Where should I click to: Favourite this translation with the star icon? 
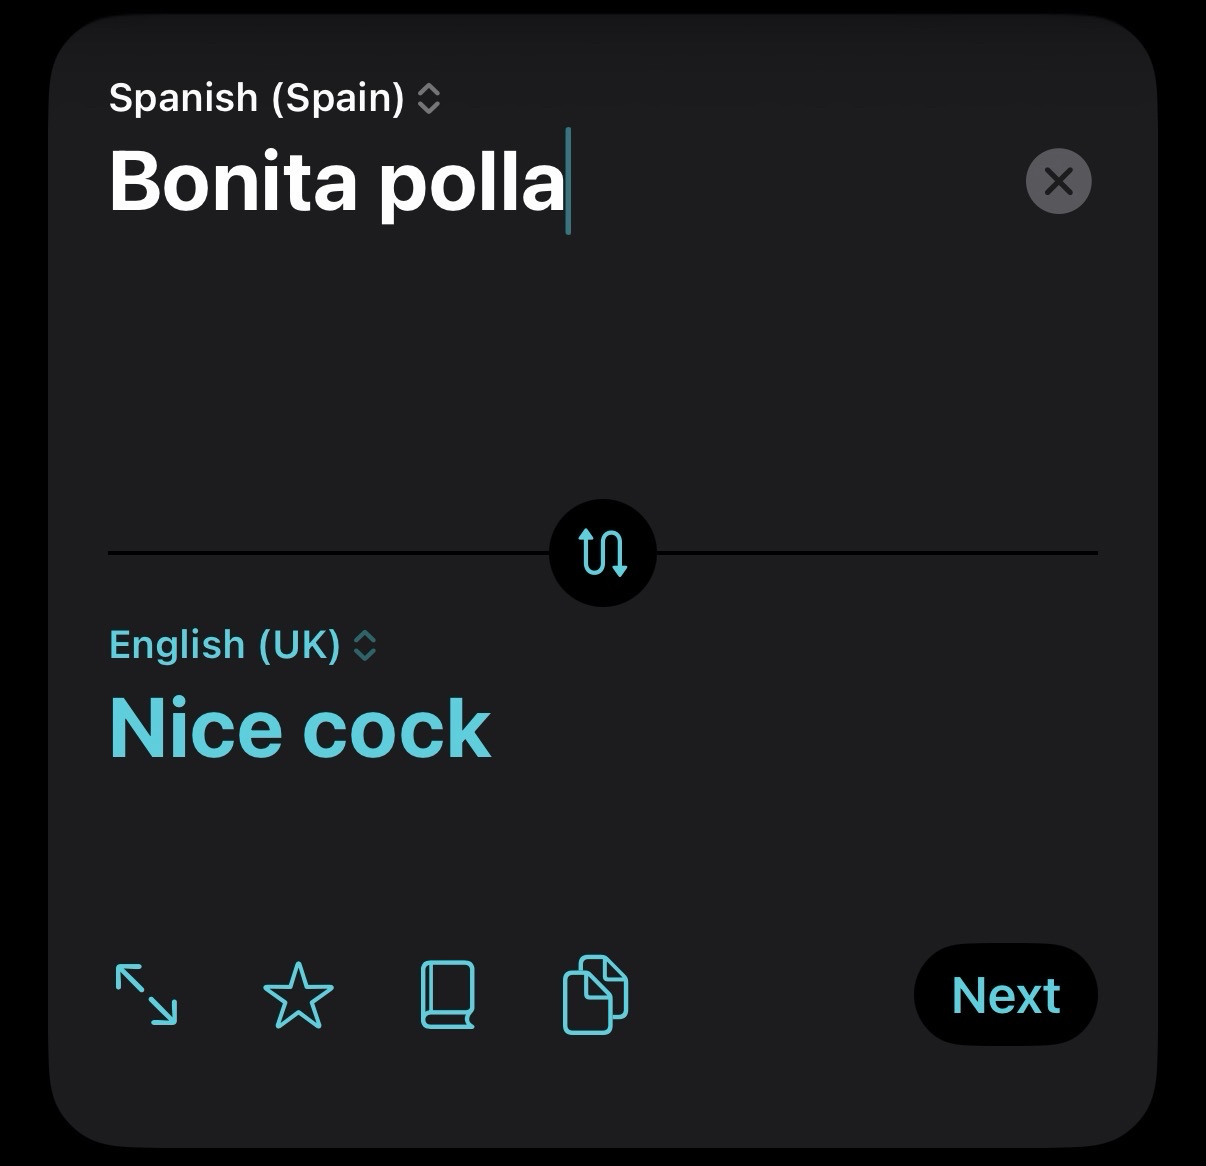point(298,995)
